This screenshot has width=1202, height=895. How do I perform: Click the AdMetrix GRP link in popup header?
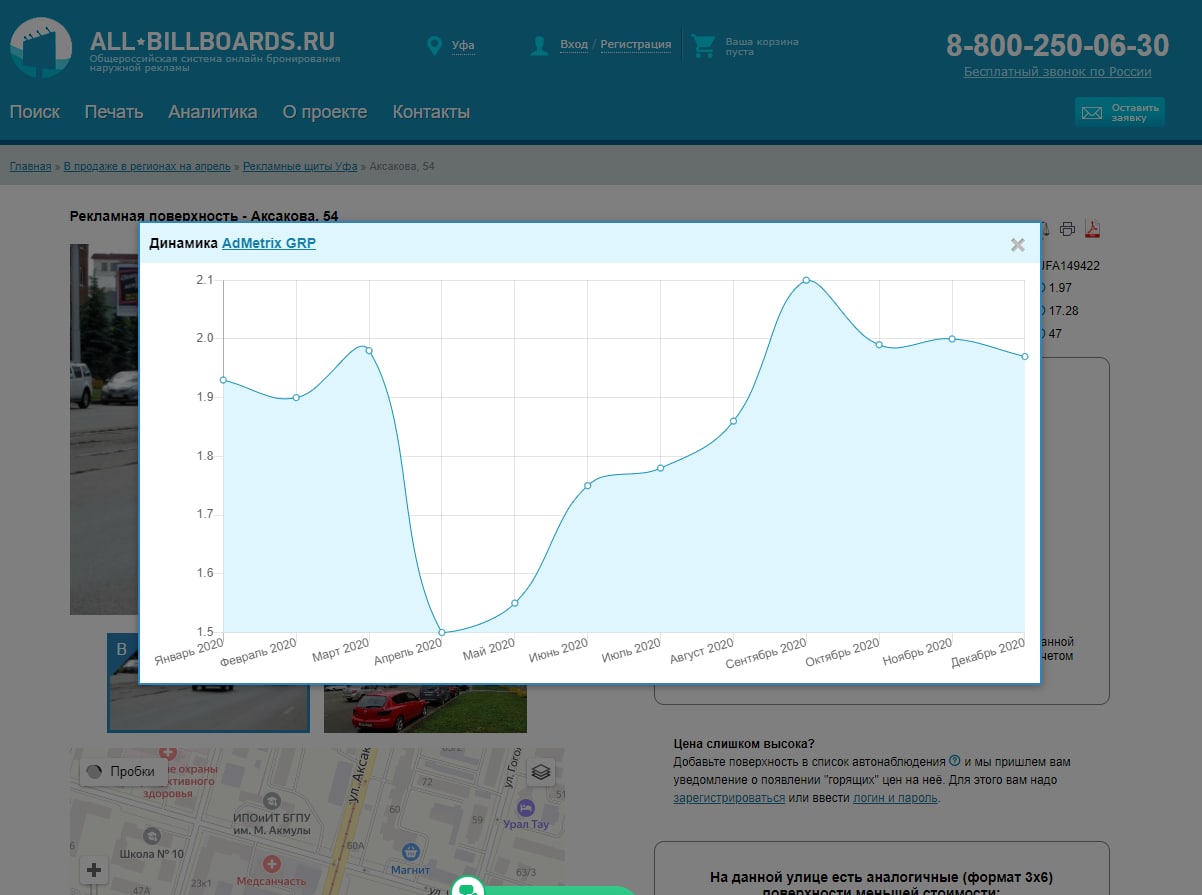[x=269, y=243]
